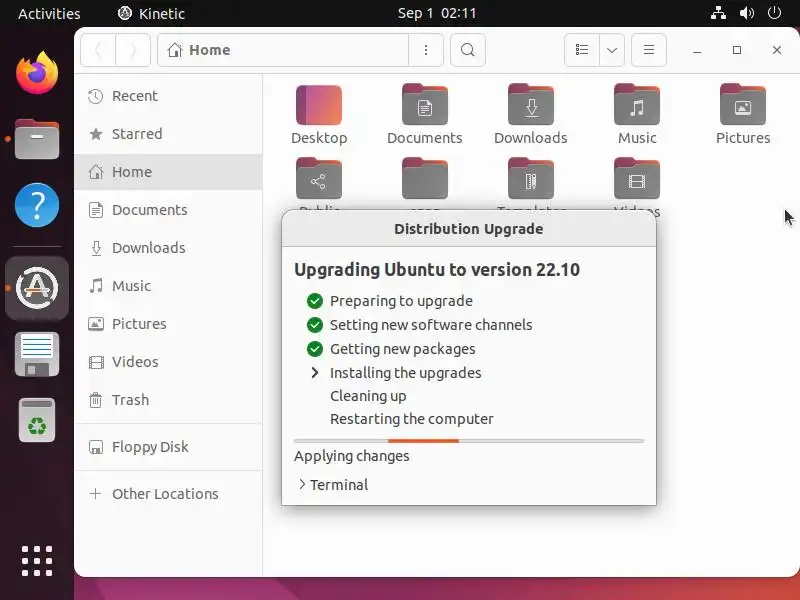Click 'Cleaning up' step text
The height and width of the screenshot is (600, 800).
(x=368, y=396)
